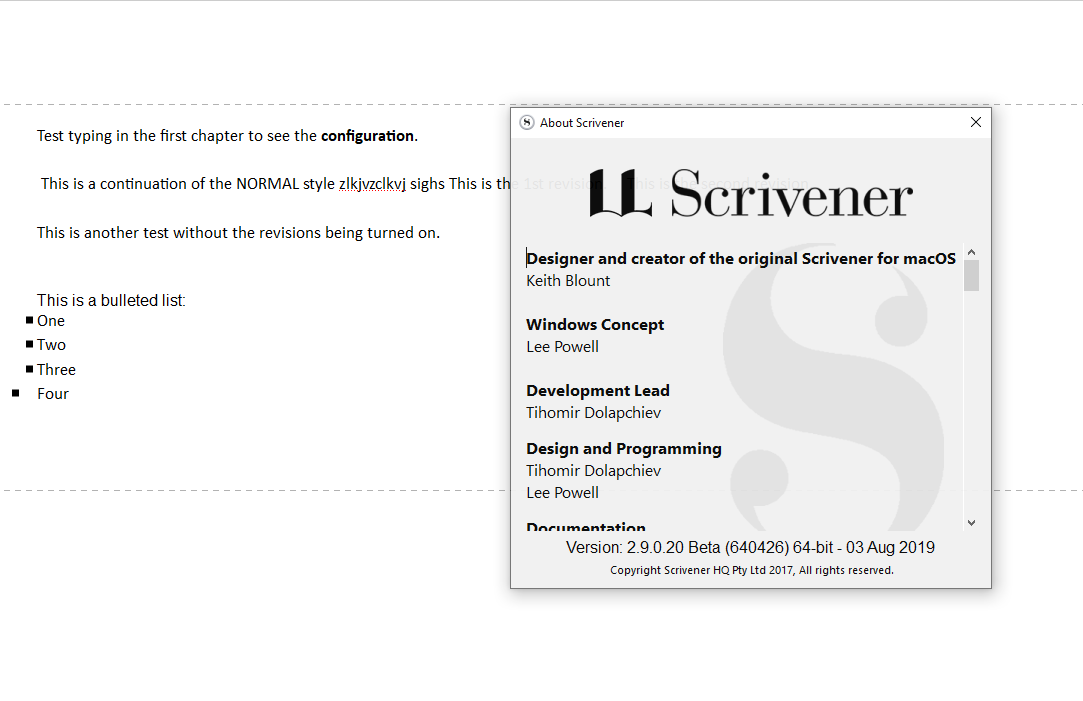Click the 'Keith Blount' credit name

tap(568, 280)
